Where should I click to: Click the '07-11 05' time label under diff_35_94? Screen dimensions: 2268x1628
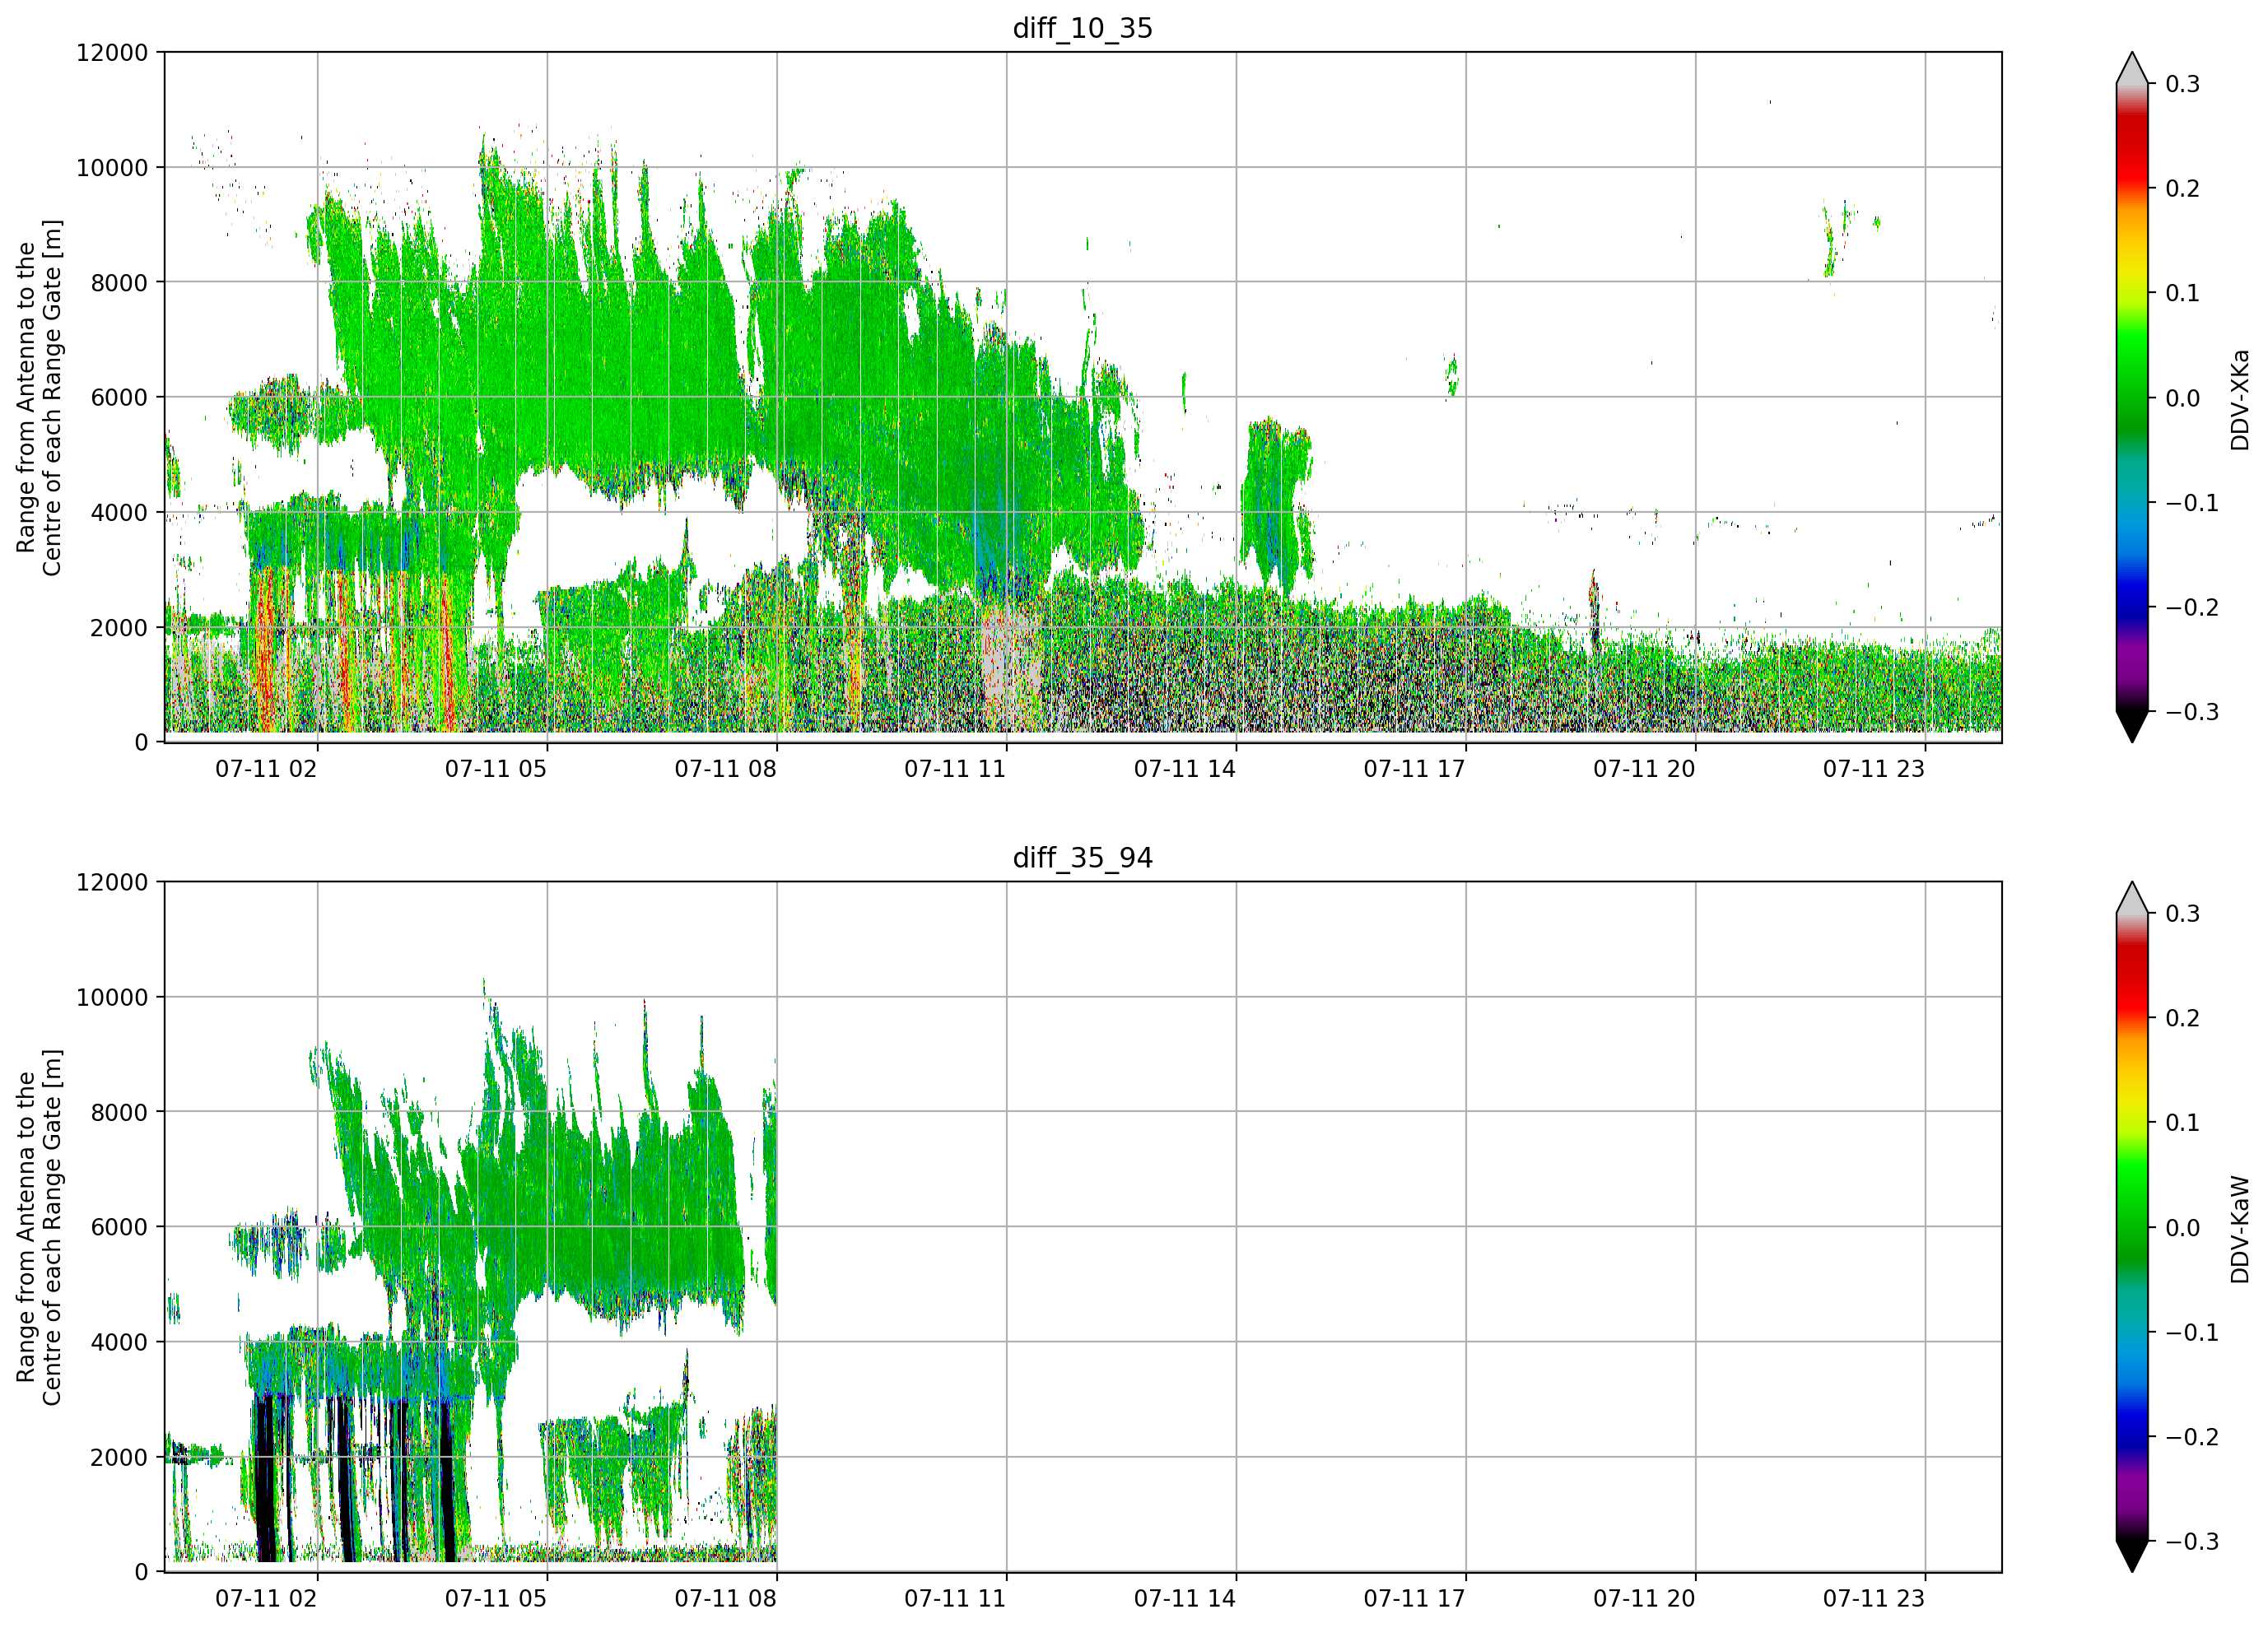pyautogui.click(x=496, y=1599)
